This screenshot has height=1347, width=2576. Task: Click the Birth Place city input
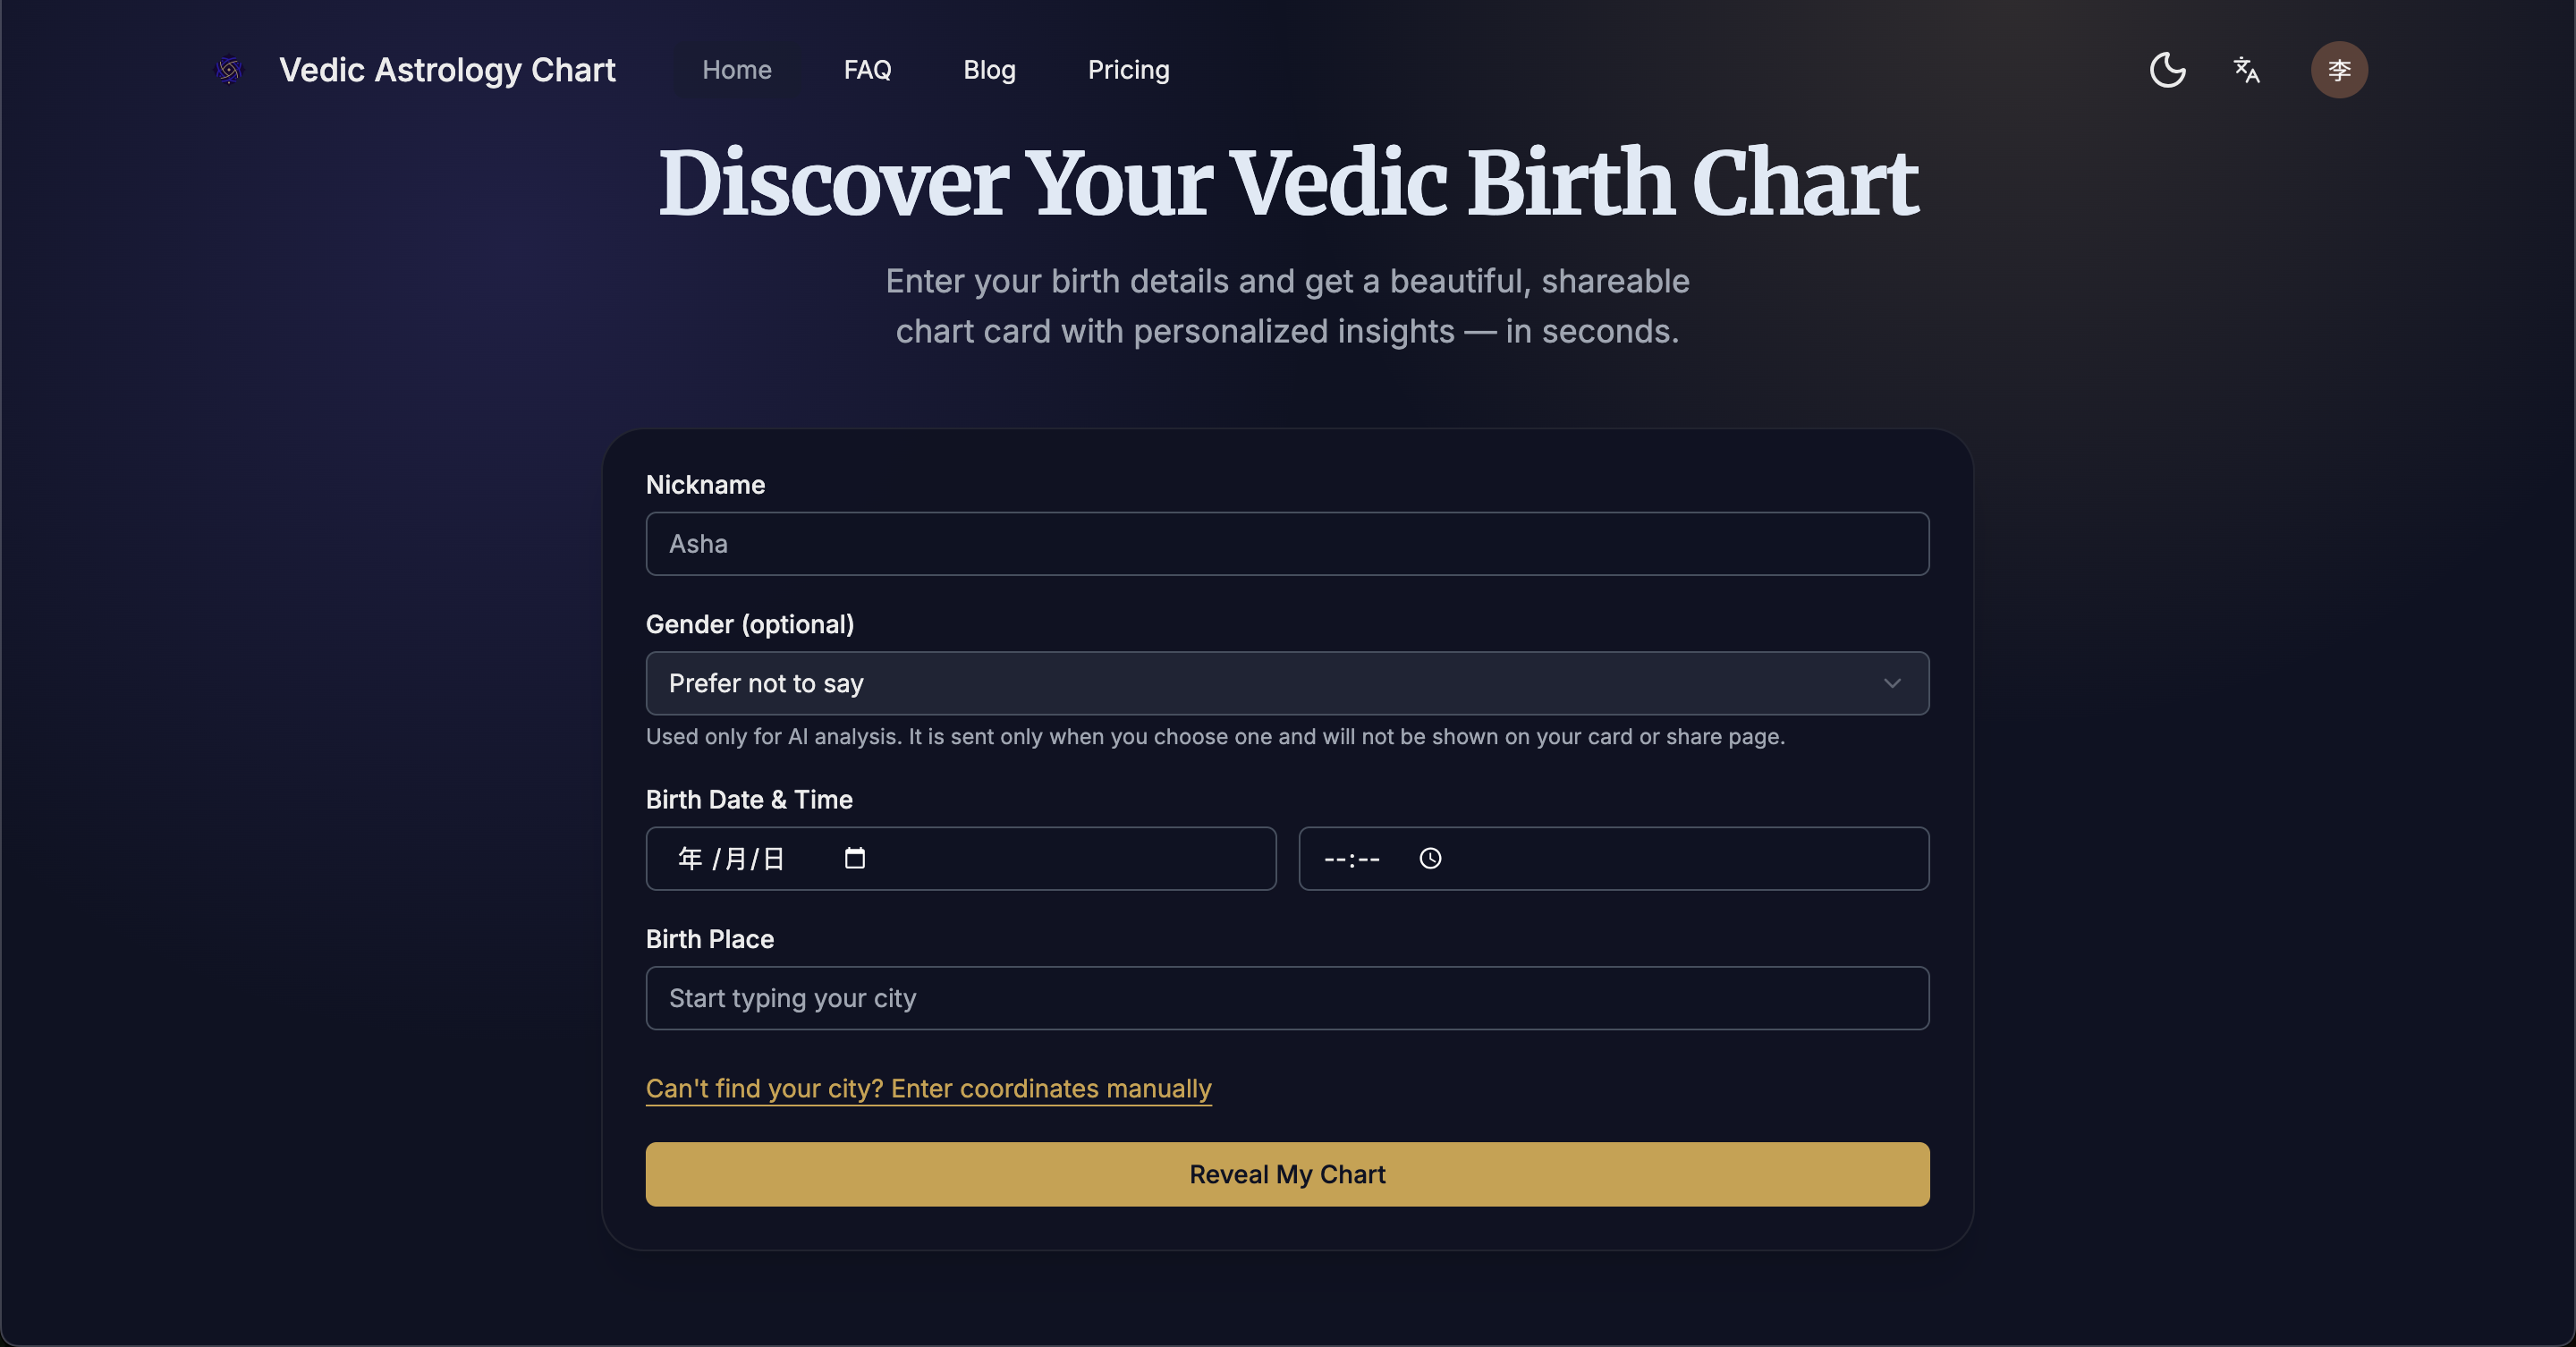click(1287, 998)
